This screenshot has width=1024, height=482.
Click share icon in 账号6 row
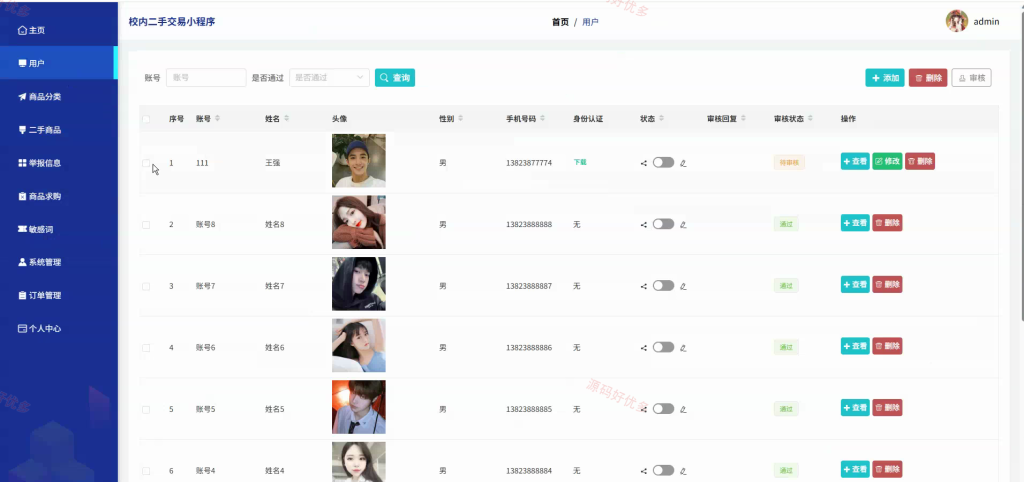(x=644, y=348)
